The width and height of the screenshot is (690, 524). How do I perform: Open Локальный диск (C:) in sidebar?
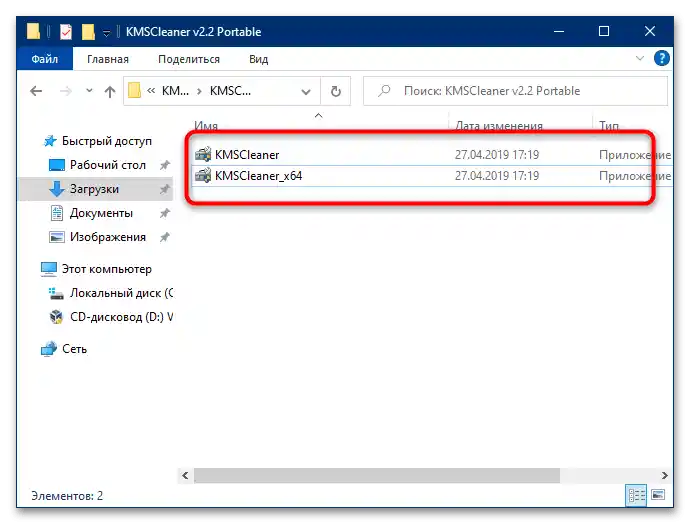121,293
